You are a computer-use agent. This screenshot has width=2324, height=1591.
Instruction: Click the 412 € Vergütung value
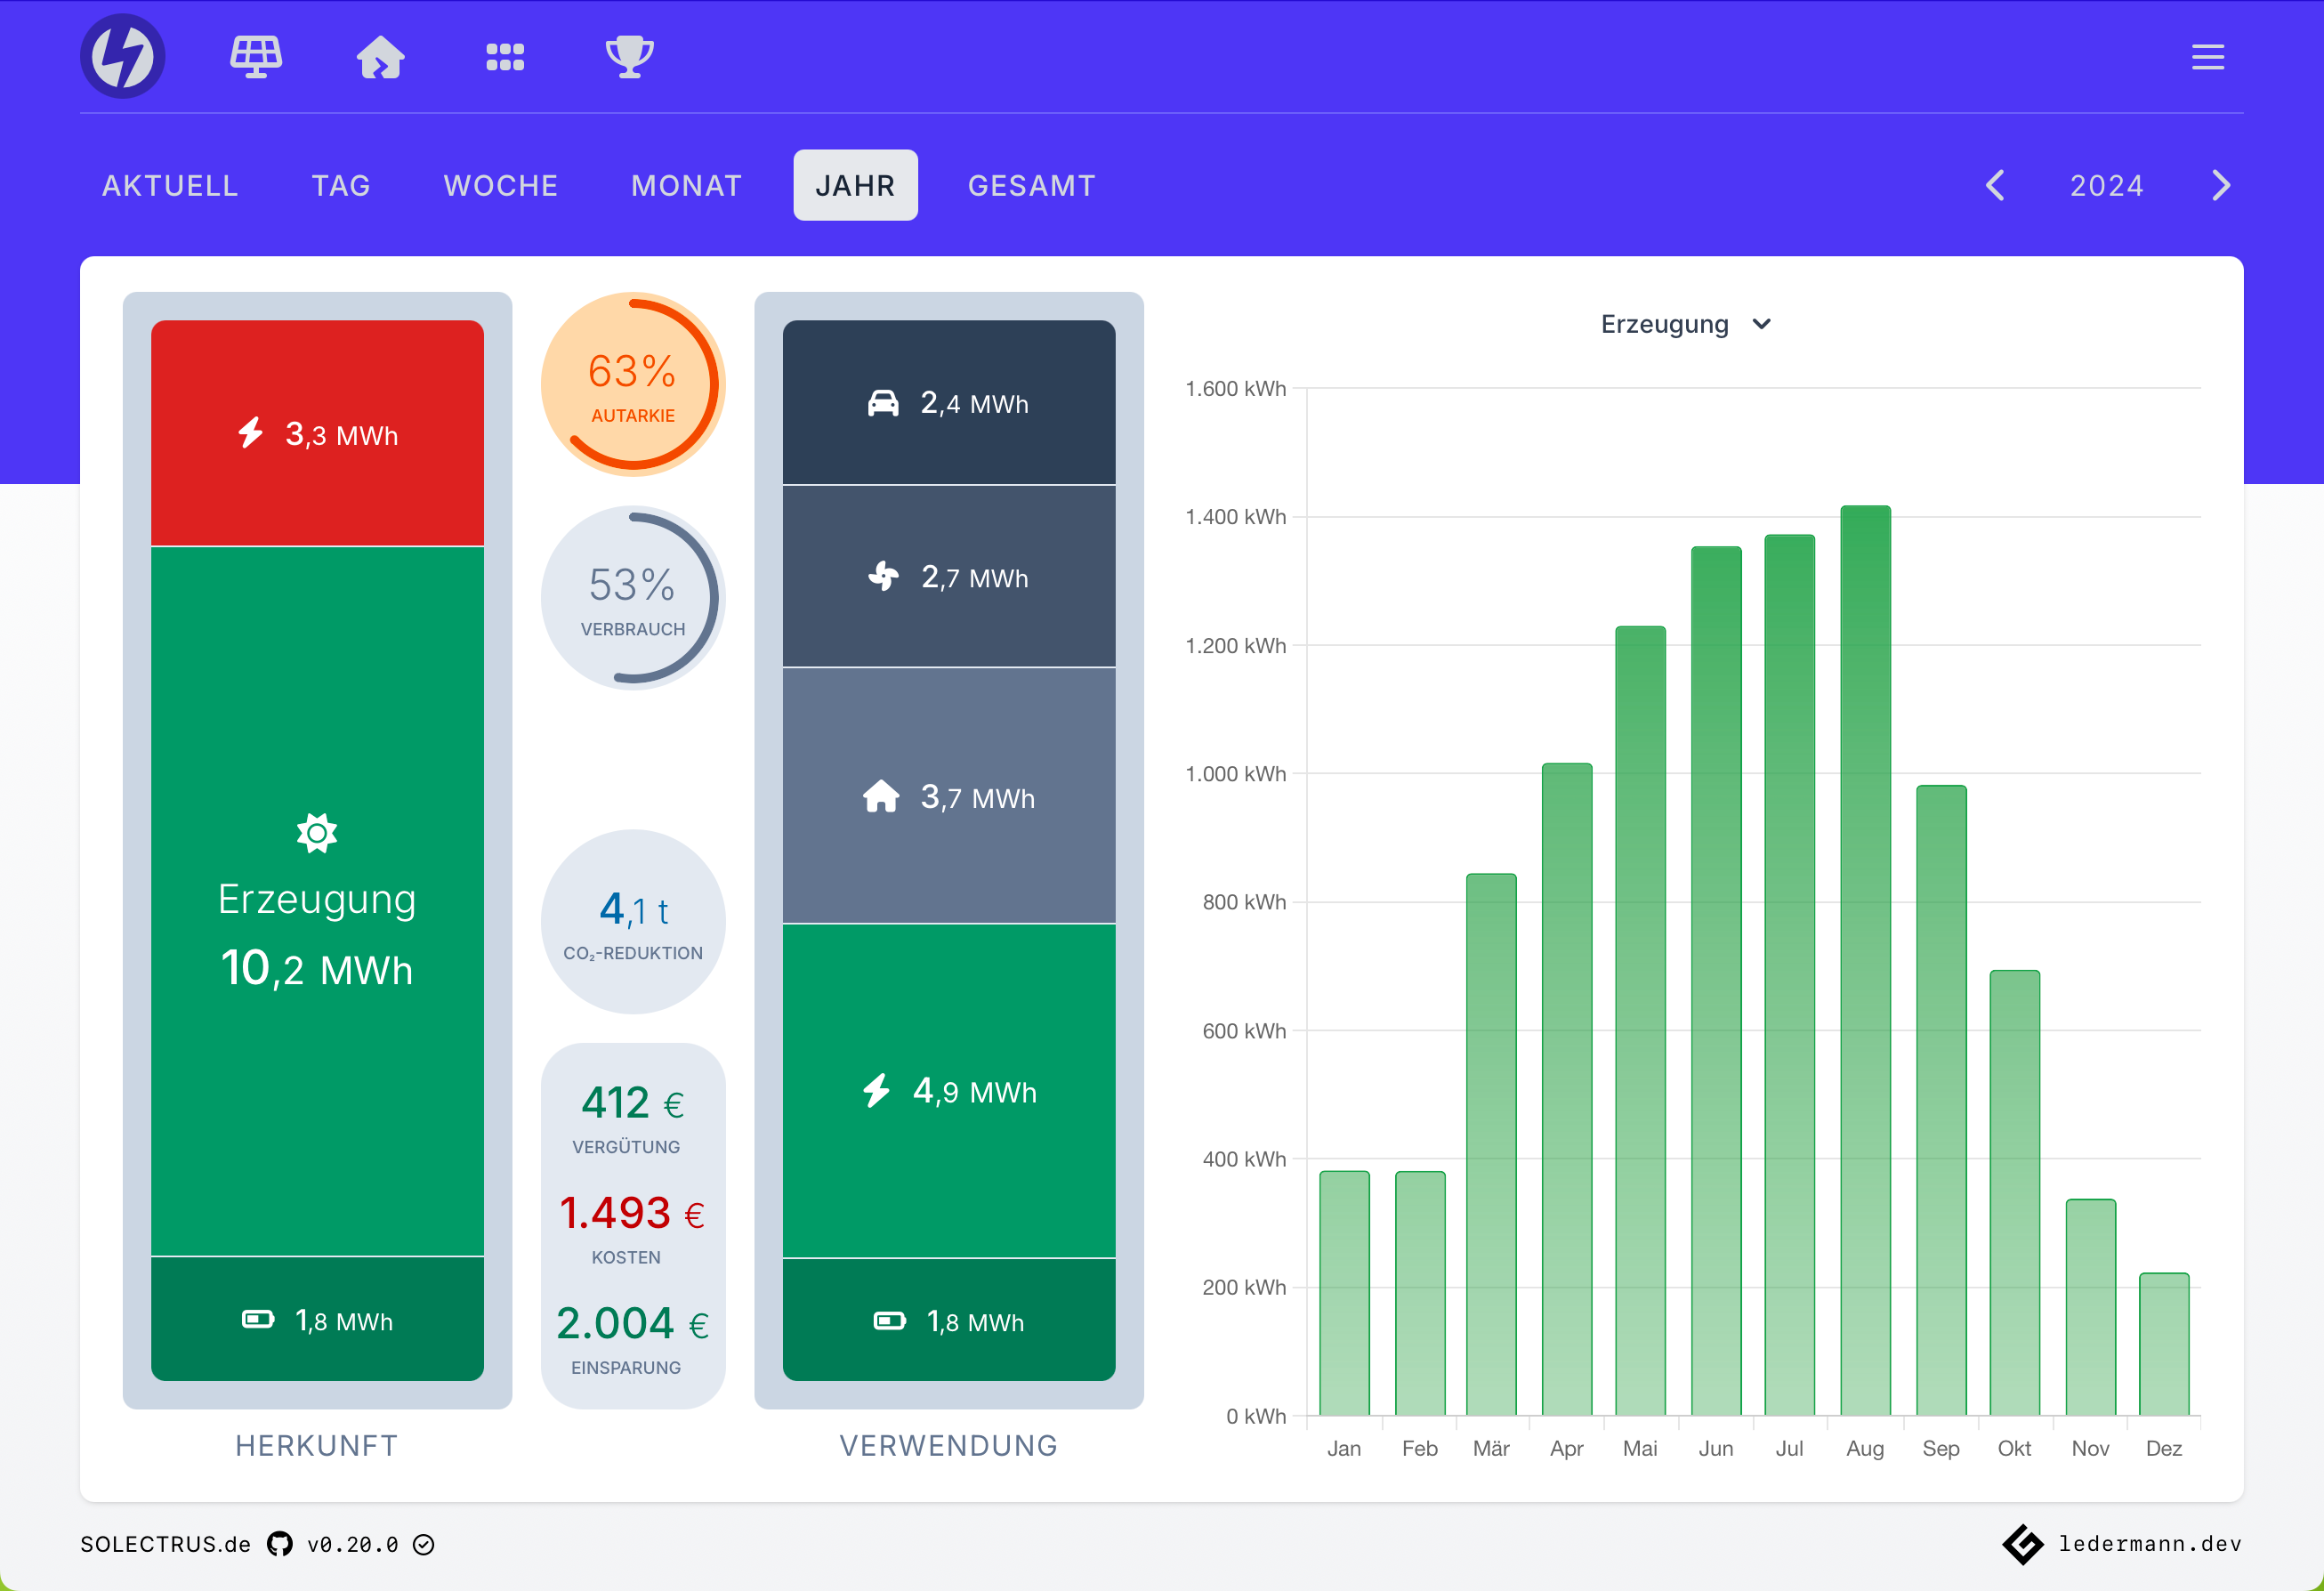coord(633,1103)
